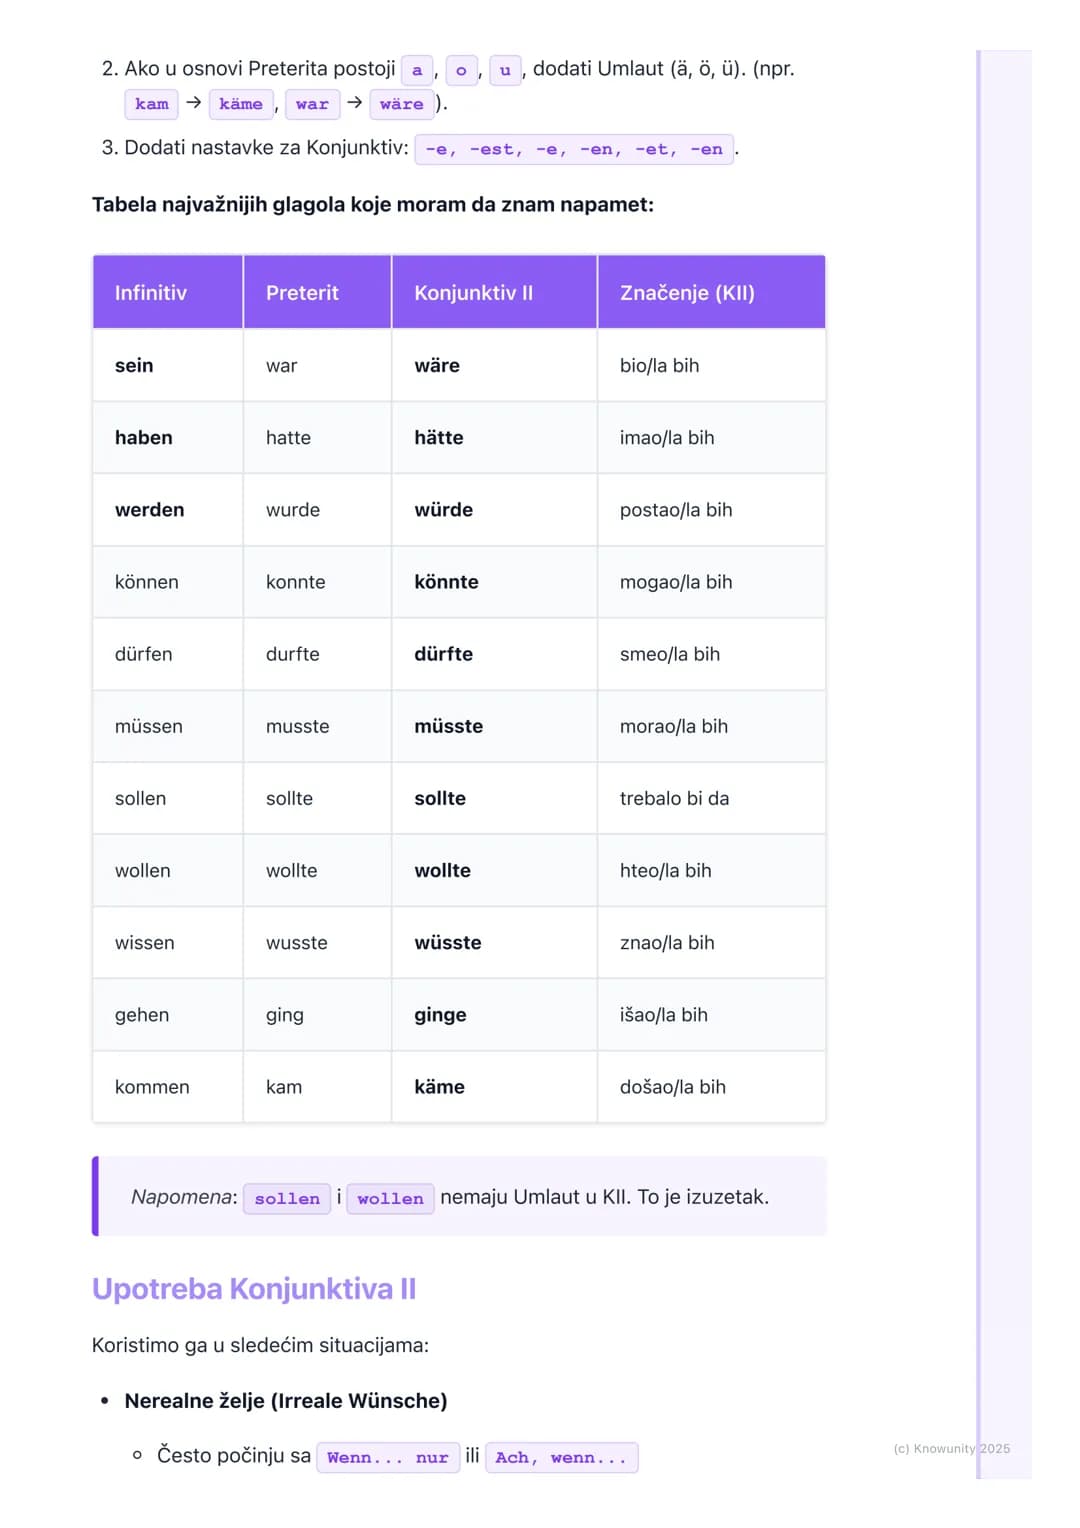Click the 'Konjunktiv II' column header

494,292
